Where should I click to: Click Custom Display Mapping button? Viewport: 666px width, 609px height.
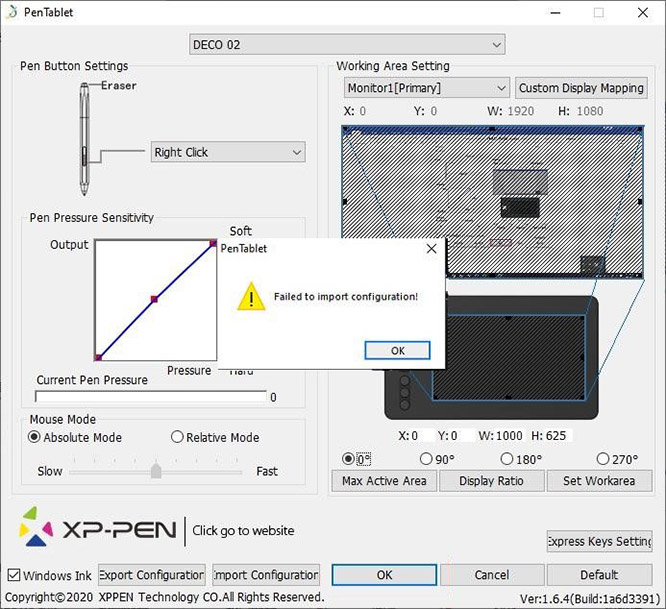pyautogui.click(x=581, y=88)
